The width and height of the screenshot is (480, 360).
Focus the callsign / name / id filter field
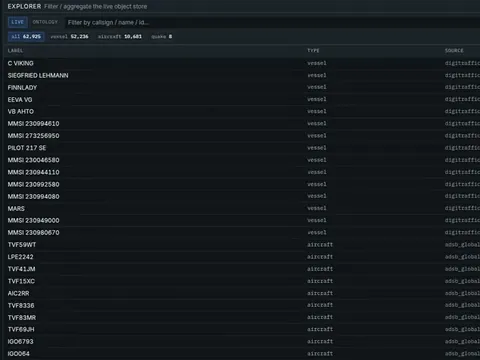click(x=272, y=22)
